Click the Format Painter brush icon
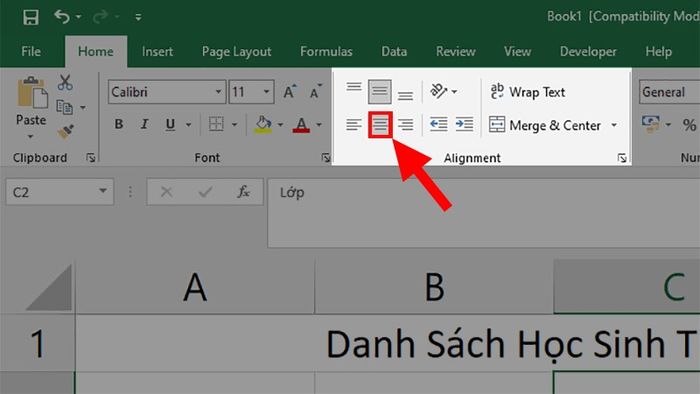 click(x=66, y=132)
